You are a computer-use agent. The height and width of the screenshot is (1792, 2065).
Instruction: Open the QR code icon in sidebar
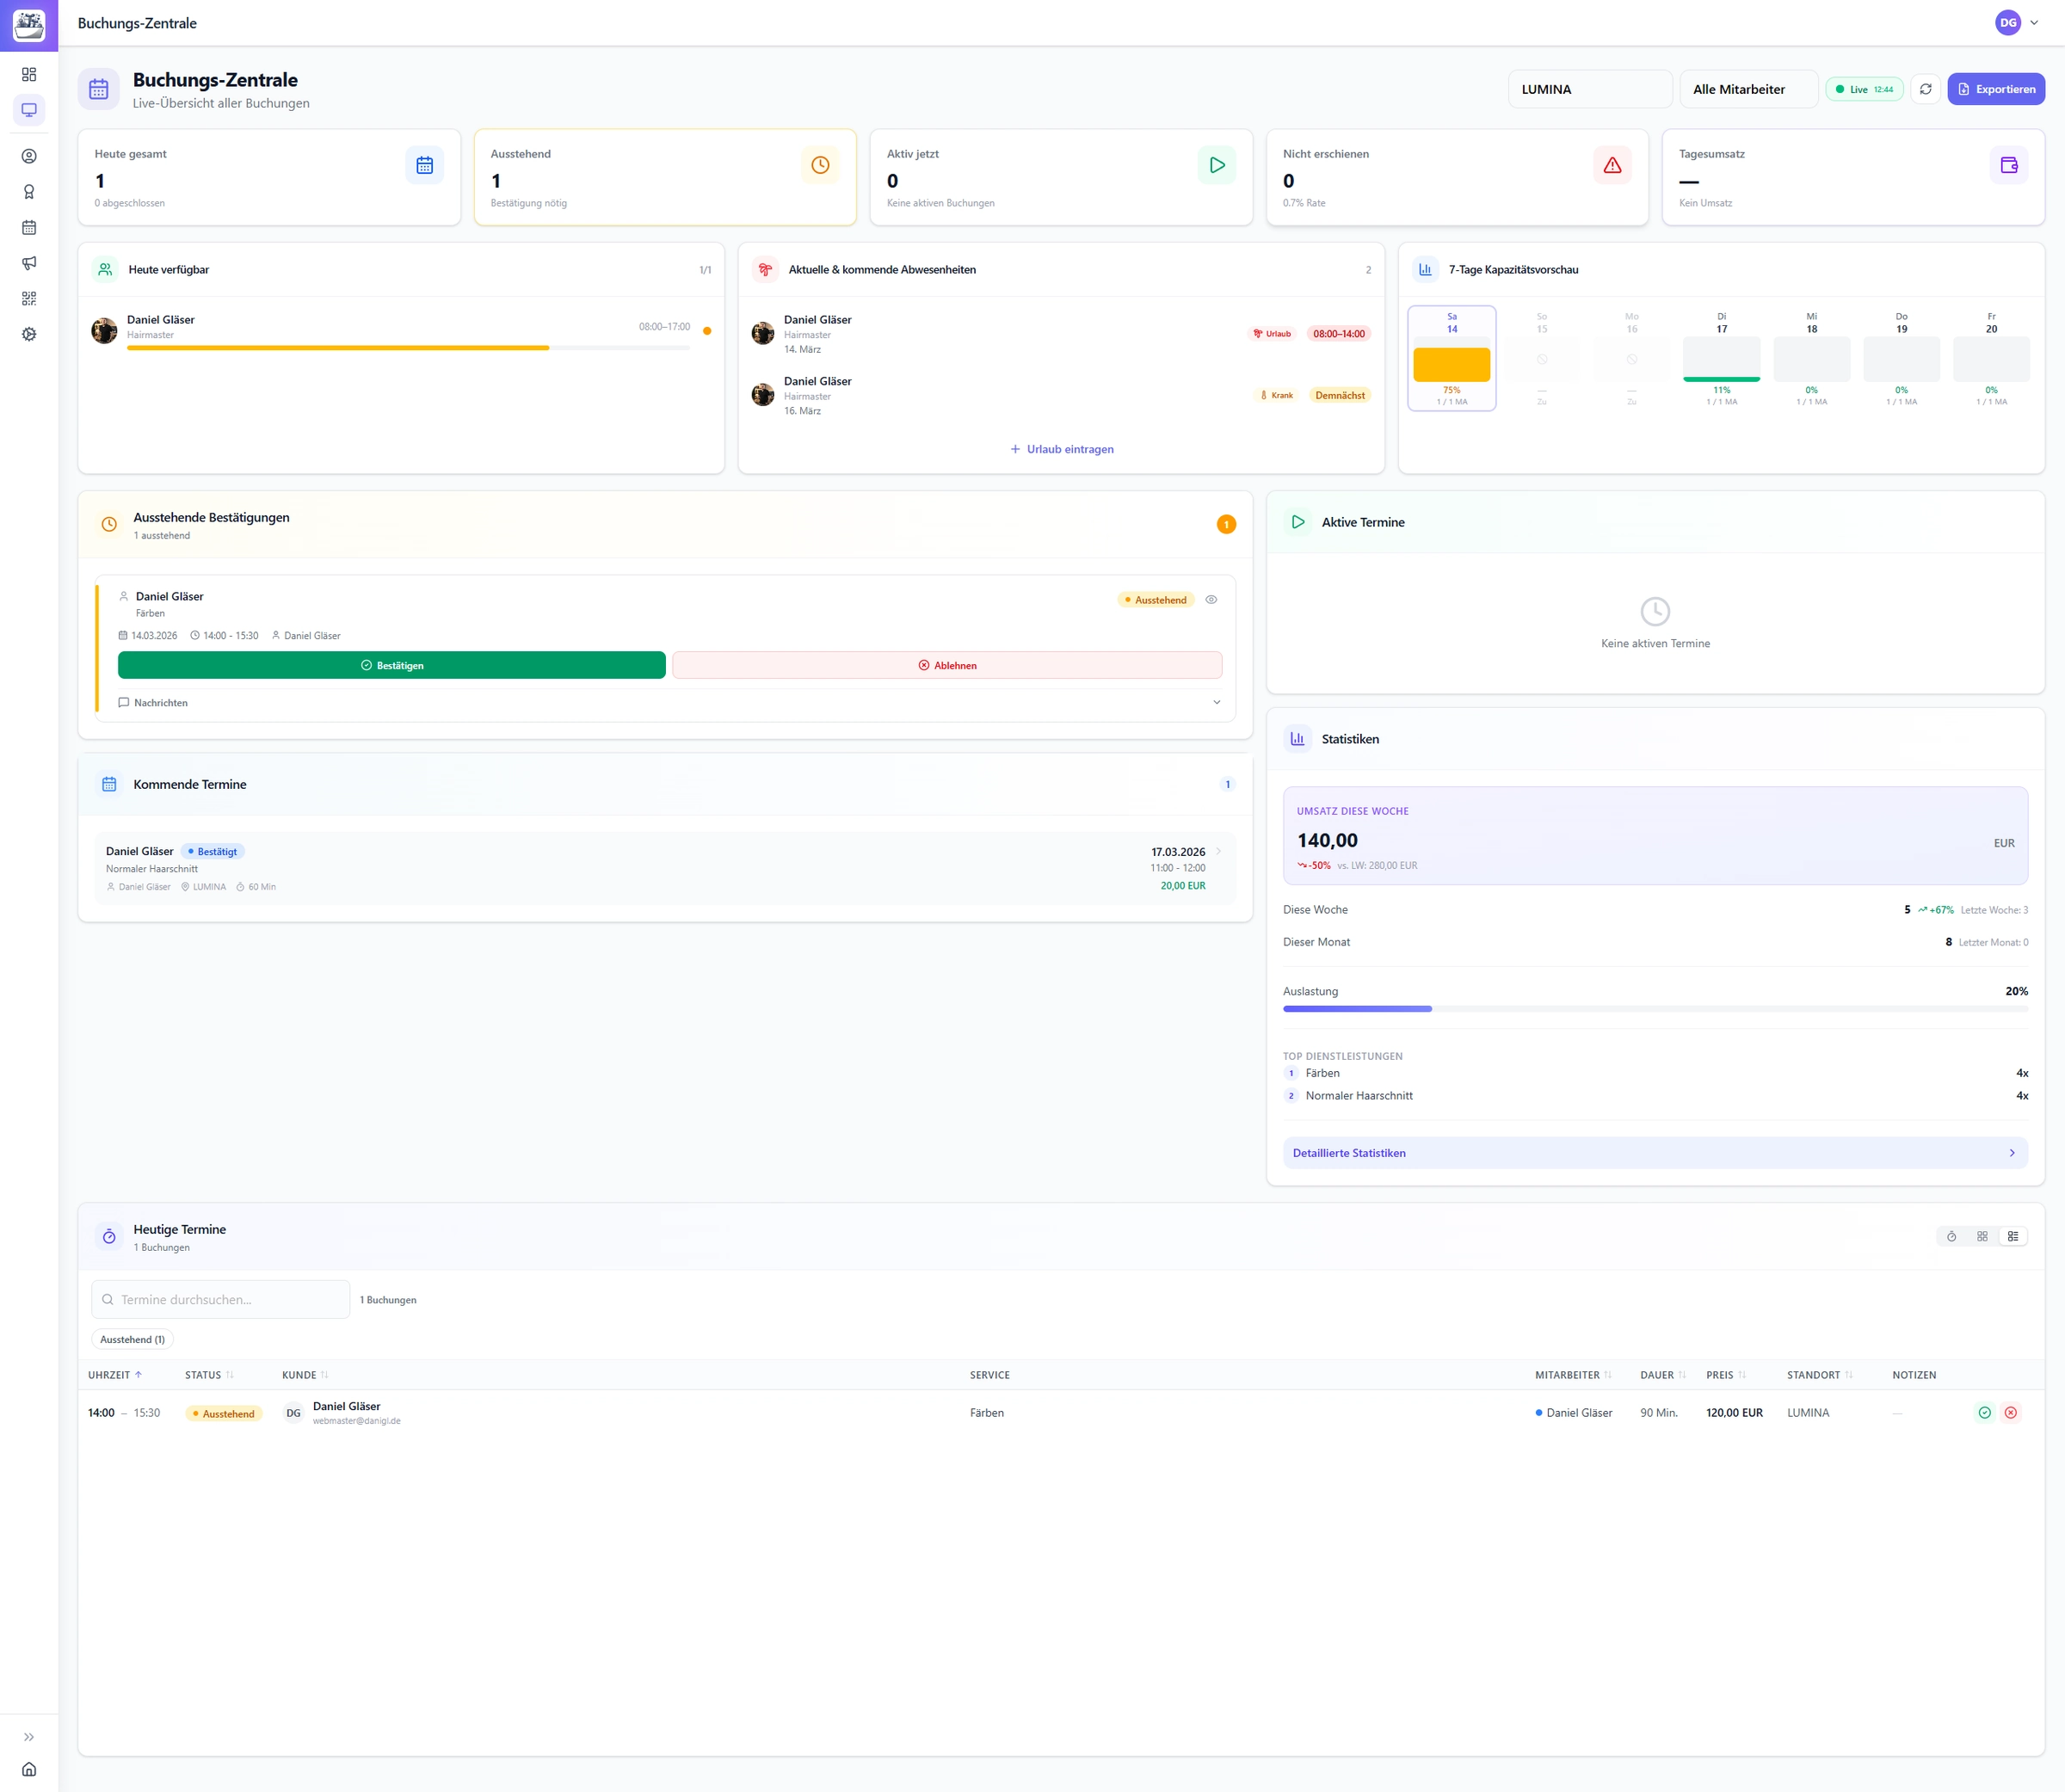click(29, 299)
